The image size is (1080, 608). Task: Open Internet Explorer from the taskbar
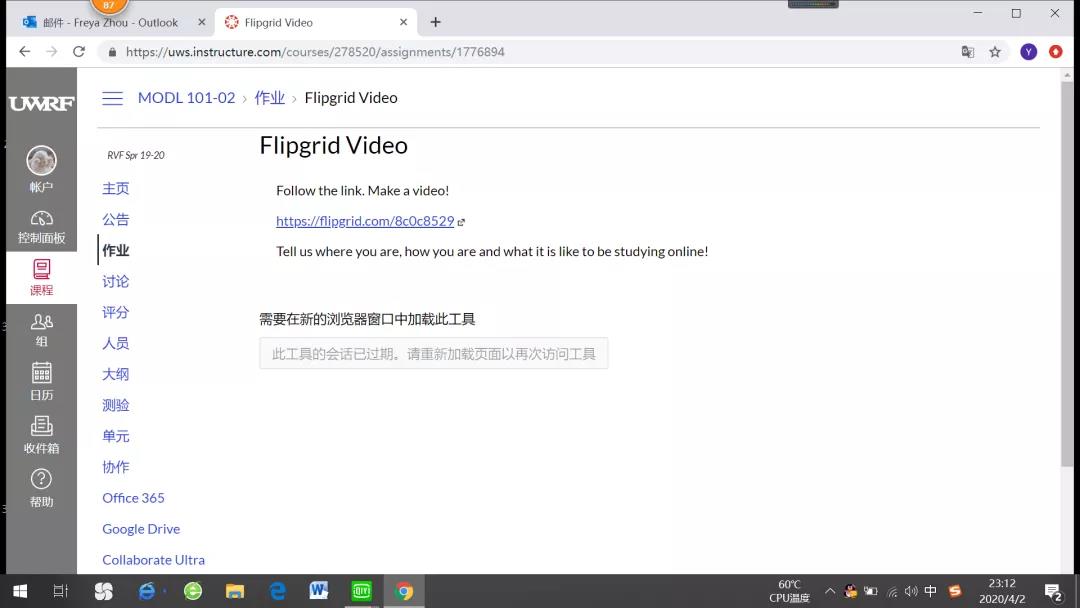coord(147,591)
